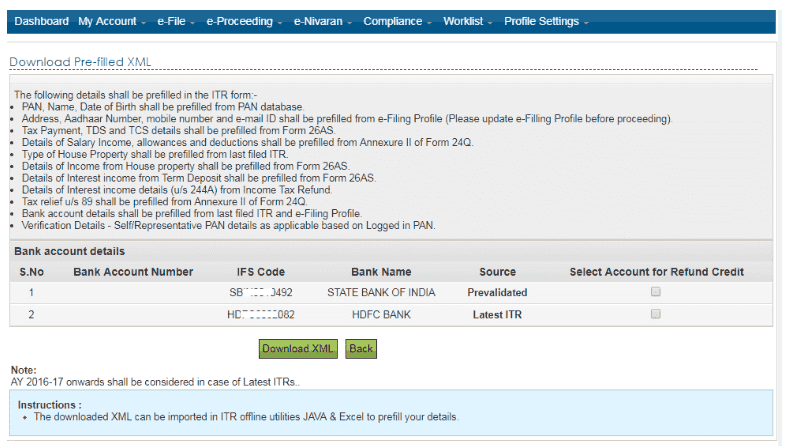Expand the My Account dropdown menu
The width and height of the screenshot is (787, 446).
[112, 21]
